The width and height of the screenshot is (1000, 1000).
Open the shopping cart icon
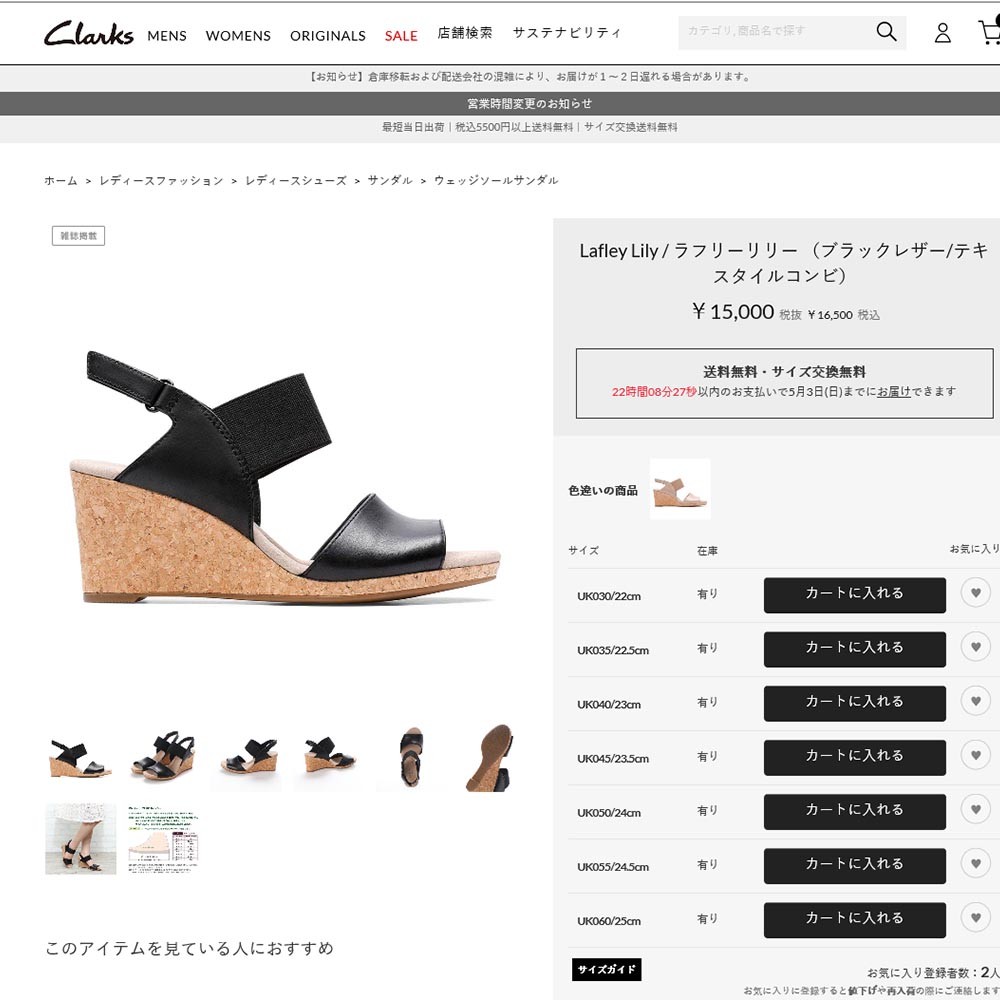click(x=990, y=31)
